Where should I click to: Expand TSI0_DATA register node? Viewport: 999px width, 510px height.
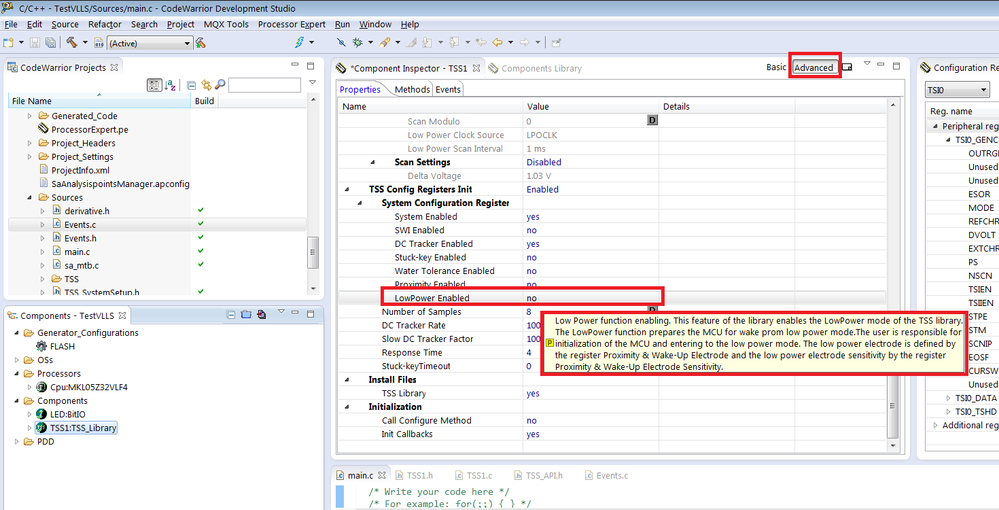click(949, 398)
